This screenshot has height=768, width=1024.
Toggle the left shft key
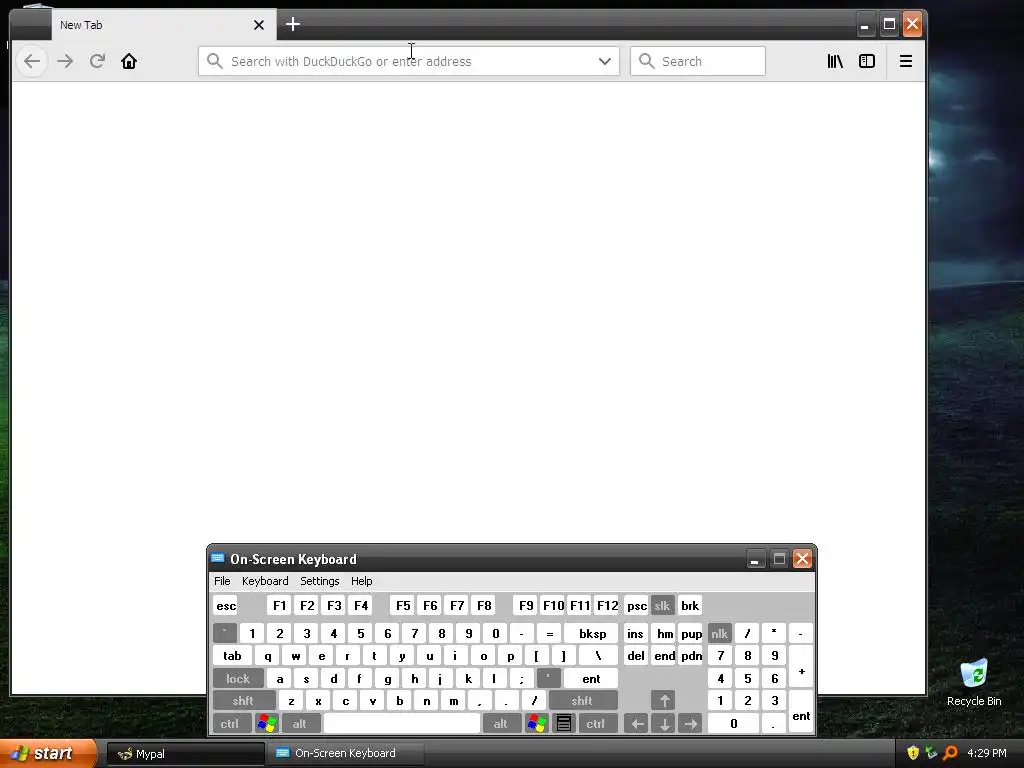click(x=243, y=701)
